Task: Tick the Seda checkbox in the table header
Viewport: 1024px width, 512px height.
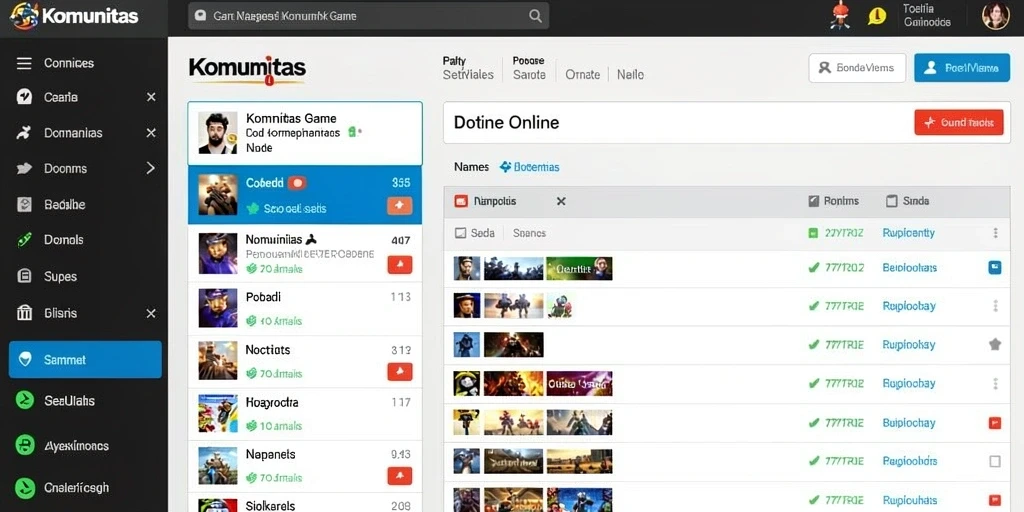Action: tap(460, 232)
